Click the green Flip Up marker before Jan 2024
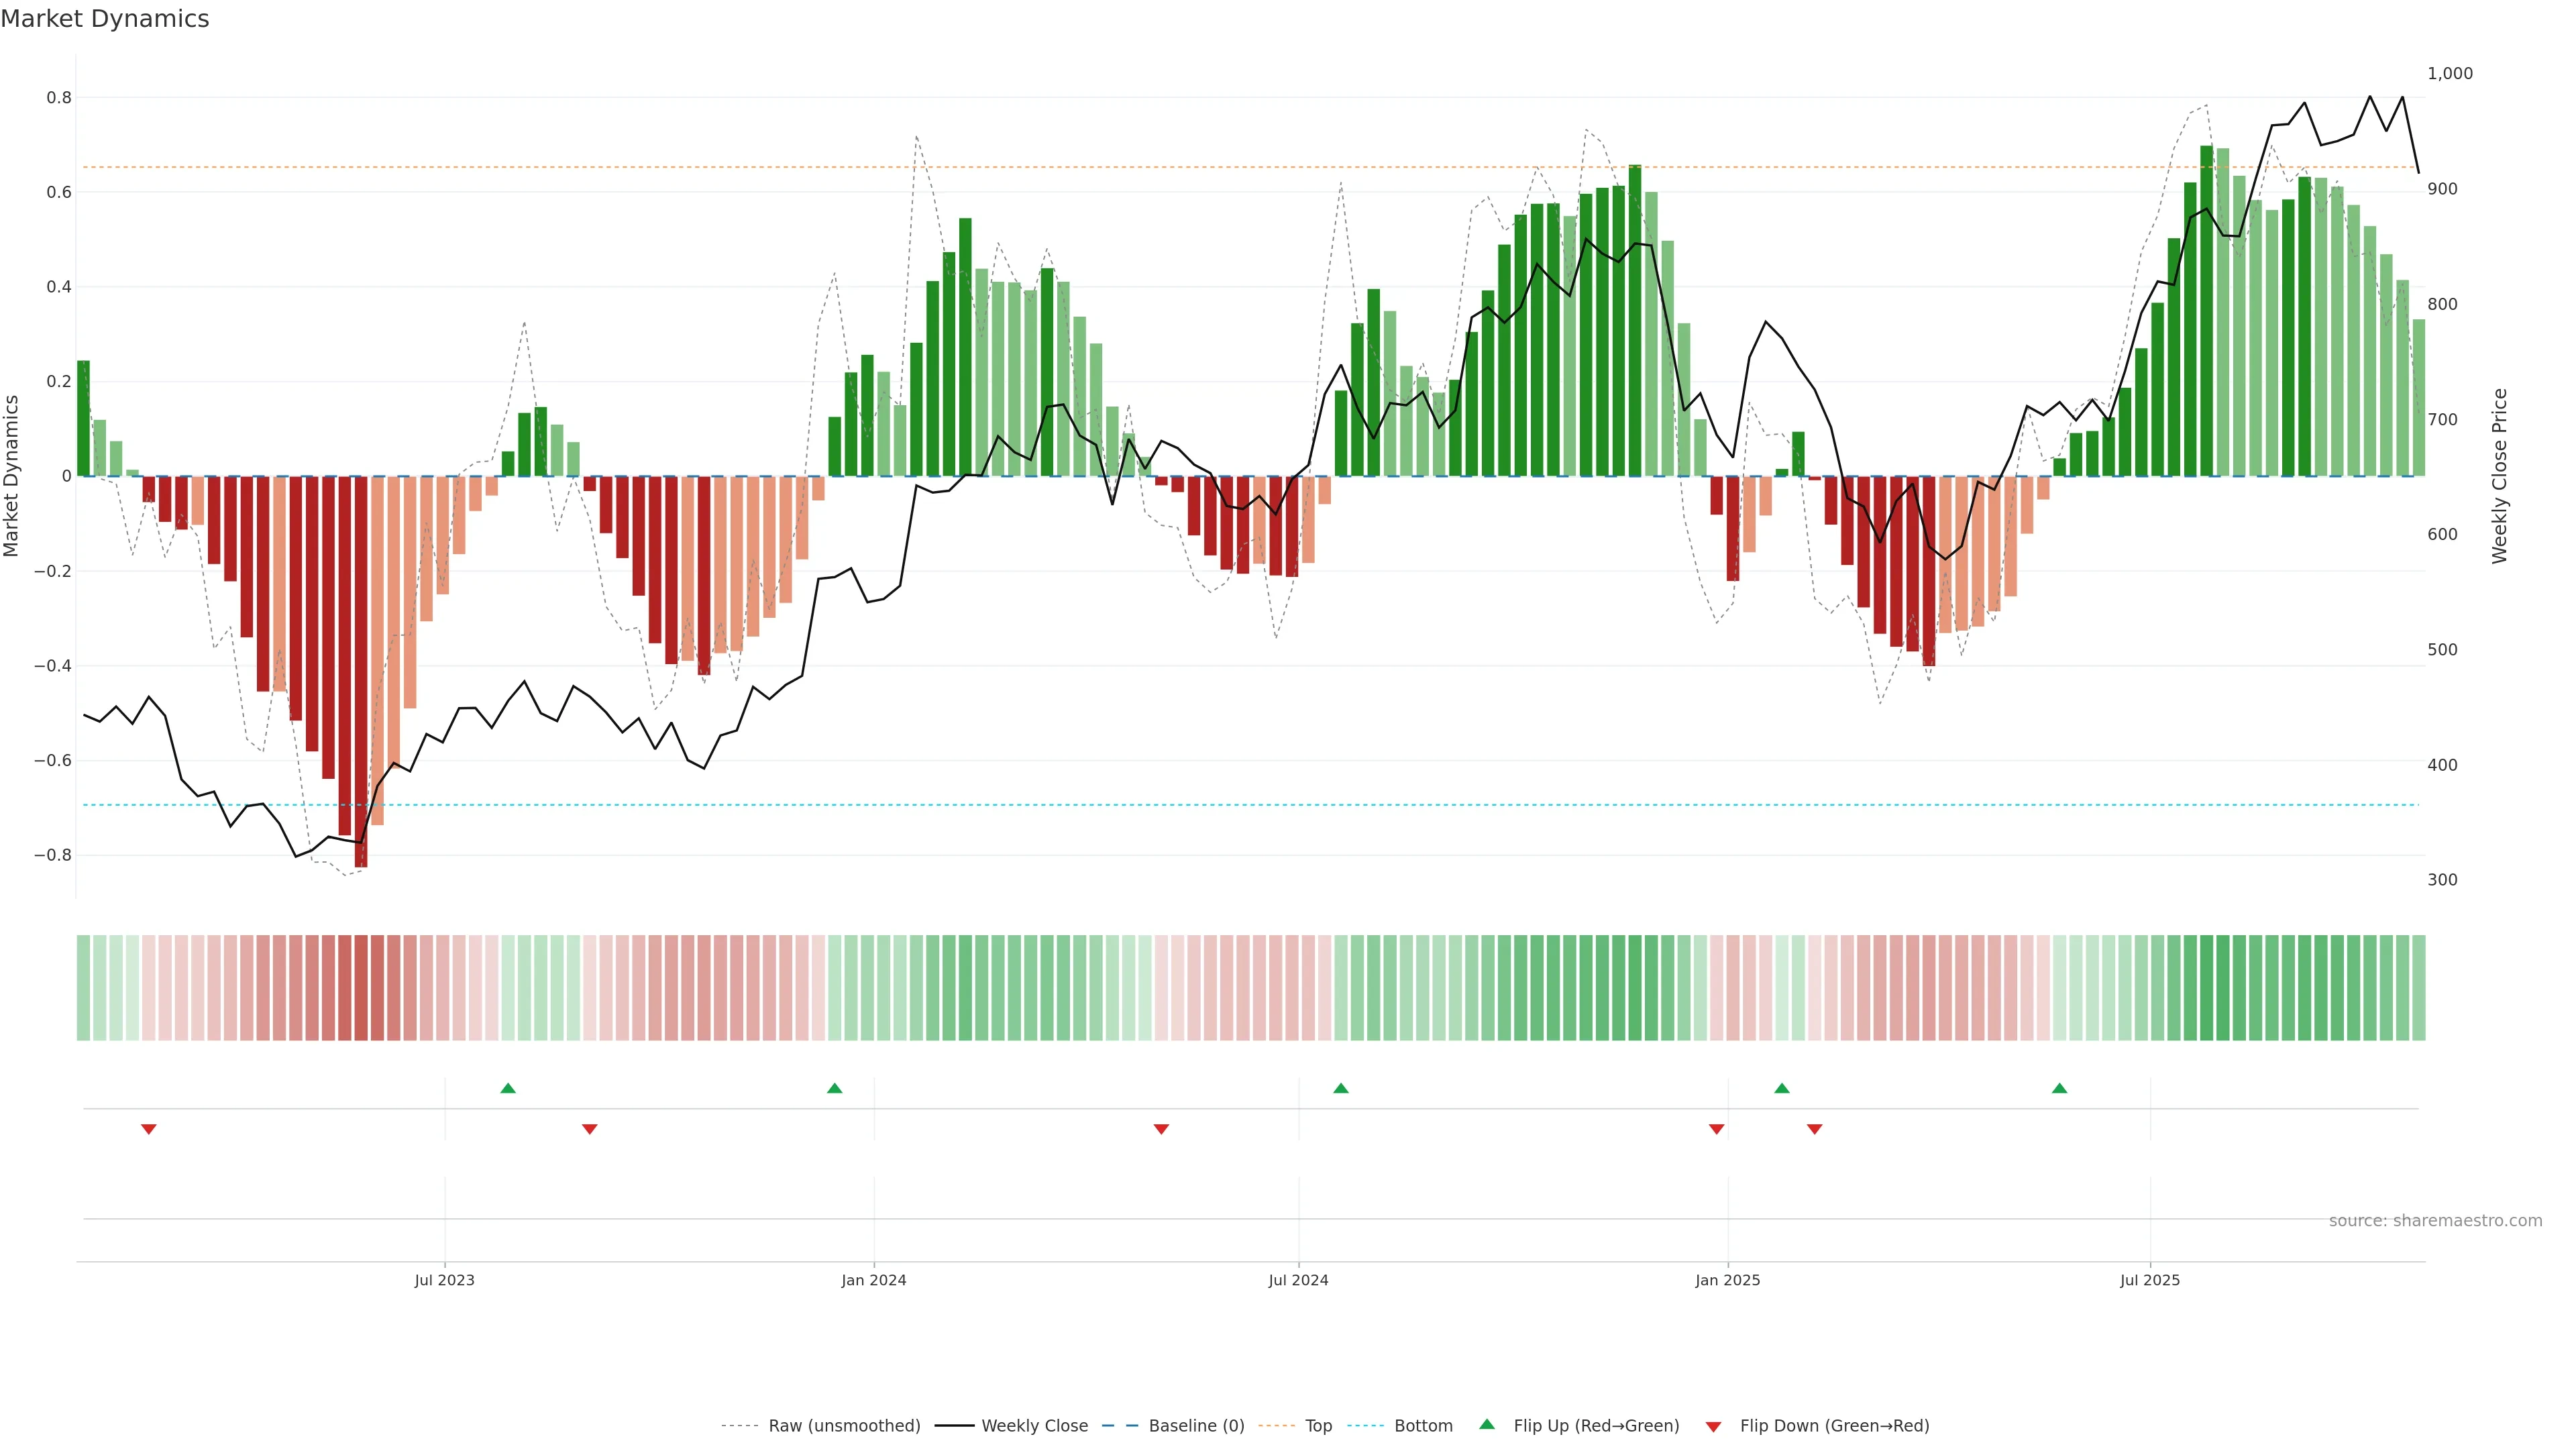Image resolution: width=2576 pixels, height=1449 pixels. tap(835, 1088)
